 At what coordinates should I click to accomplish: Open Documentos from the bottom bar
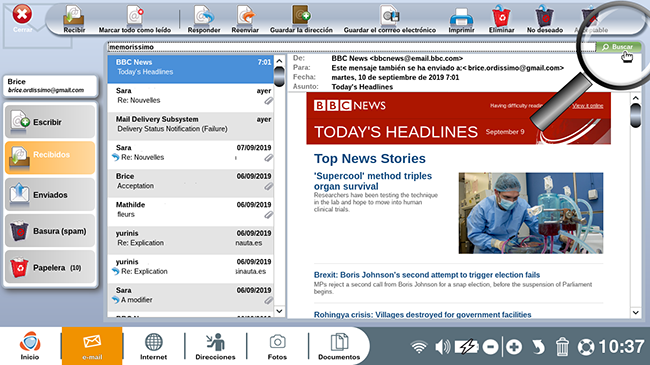point(339,346)
